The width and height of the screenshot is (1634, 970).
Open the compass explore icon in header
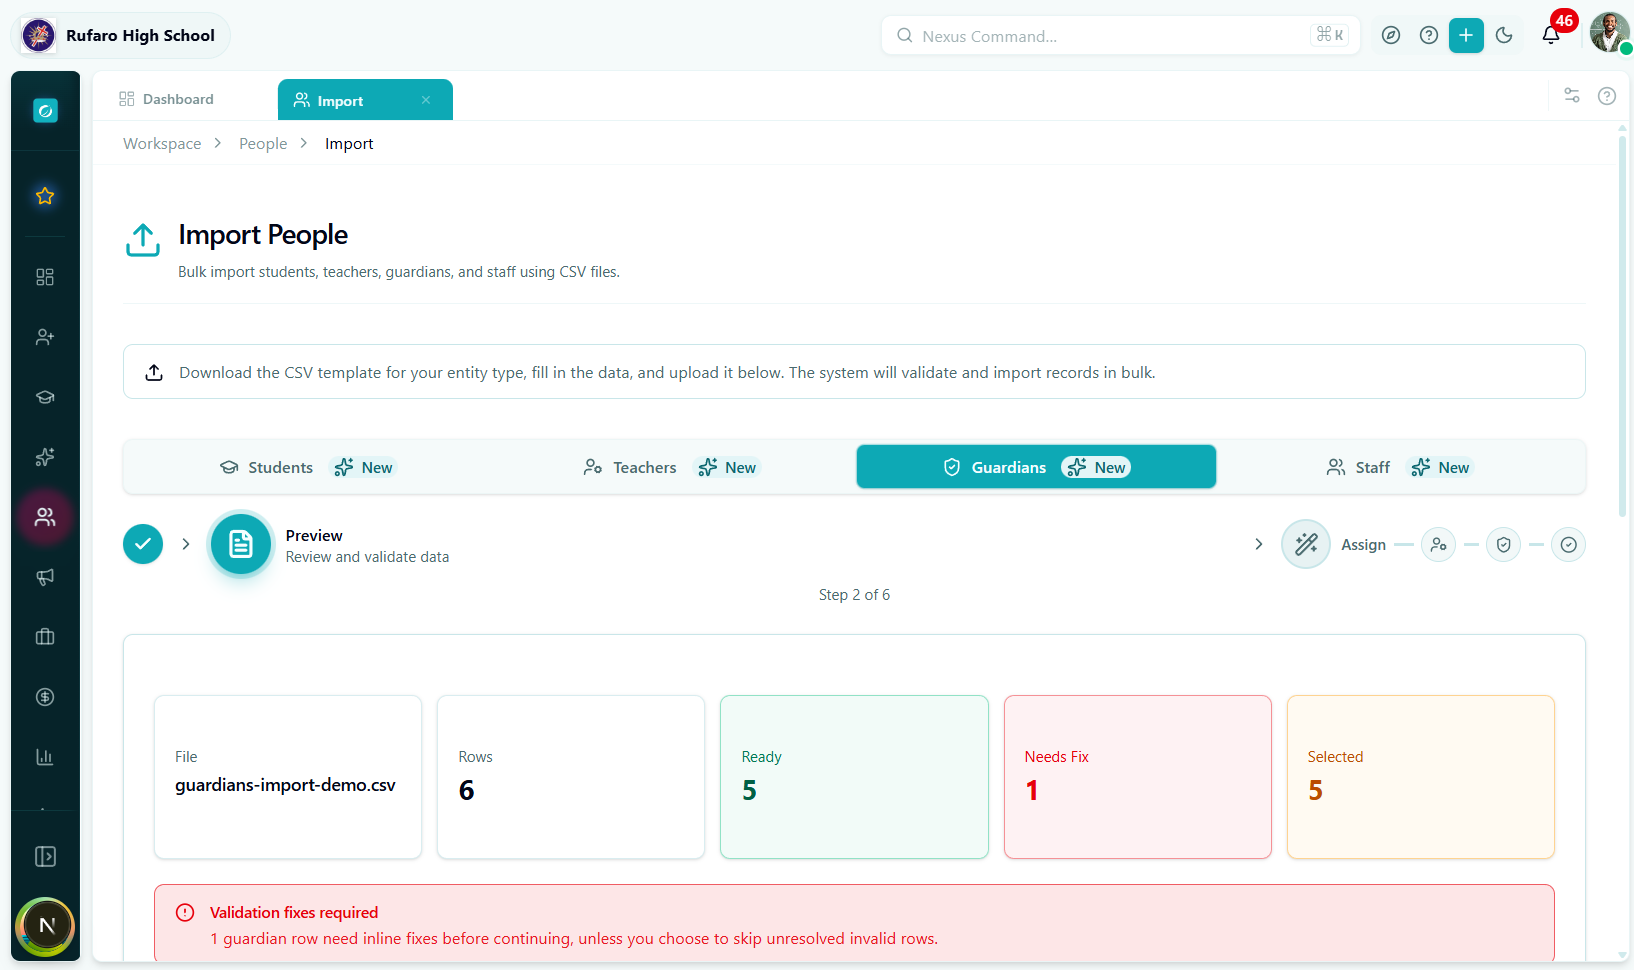click(x=1391, y=36)
